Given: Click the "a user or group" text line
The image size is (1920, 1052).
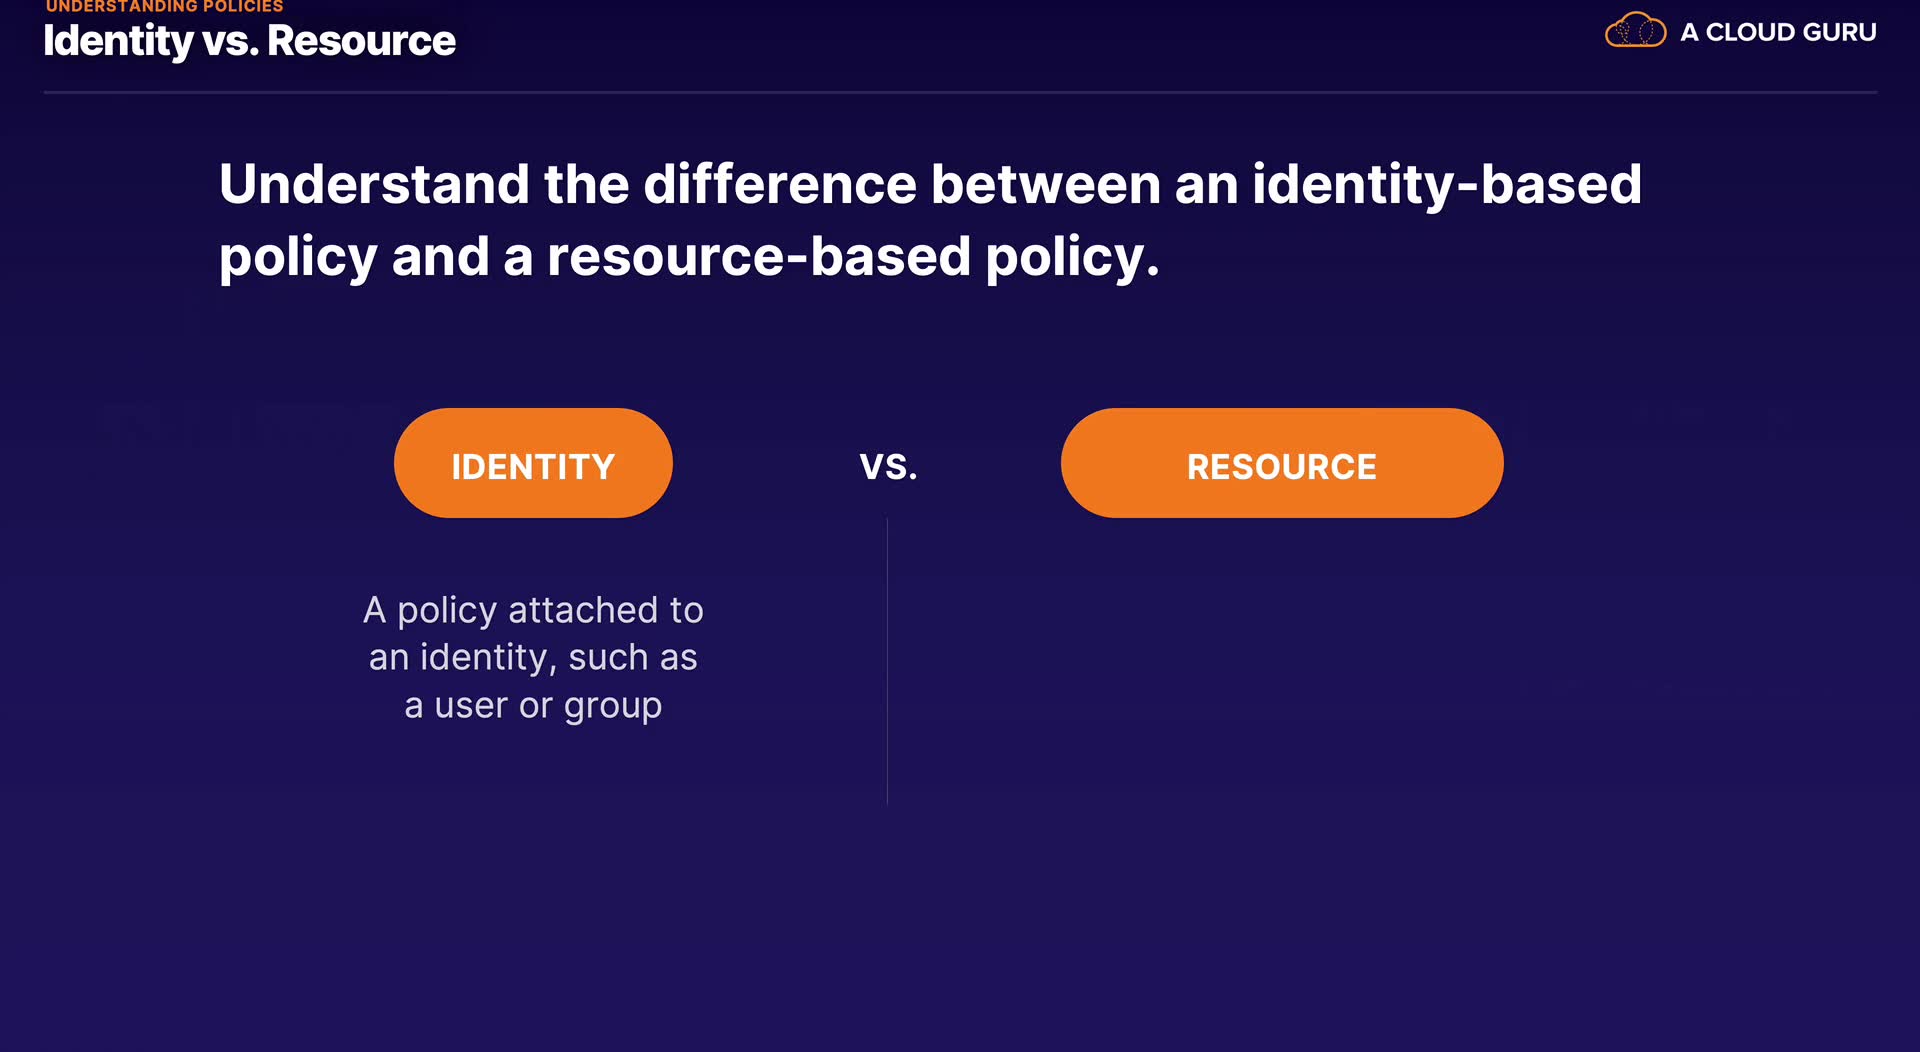Looking at the screenshot, I should (x=533, y=706).
